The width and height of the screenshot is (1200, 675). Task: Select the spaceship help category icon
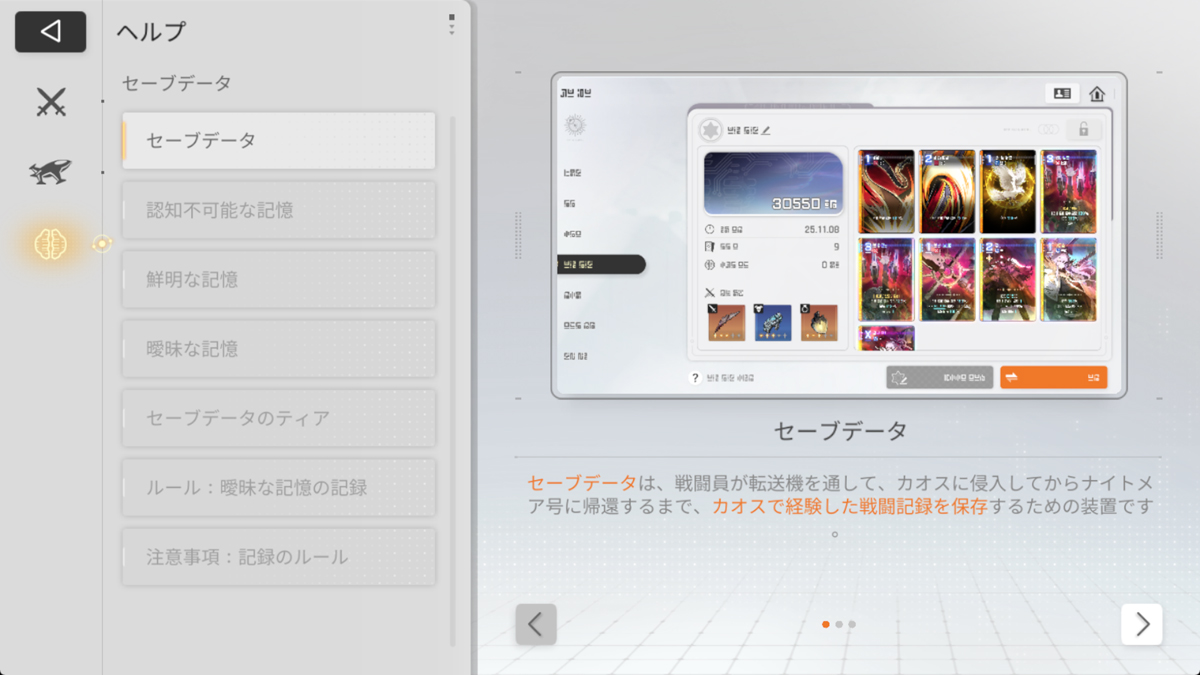(50, 172)
